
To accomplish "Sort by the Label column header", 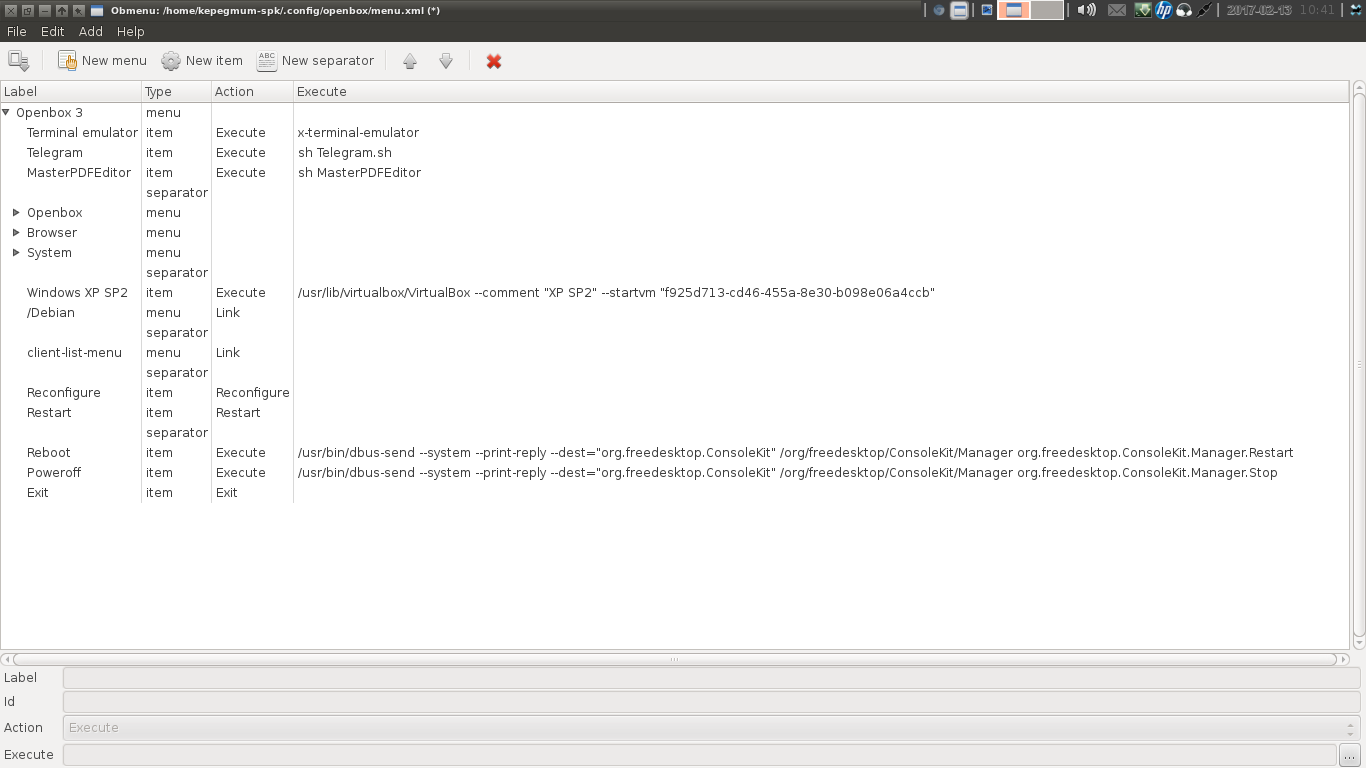I will coord(71,92).
